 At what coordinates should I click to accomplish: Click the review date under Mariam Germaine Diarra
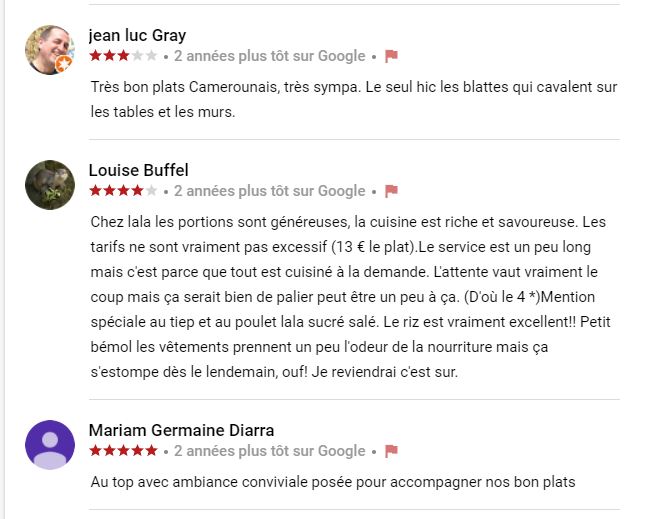270,451
